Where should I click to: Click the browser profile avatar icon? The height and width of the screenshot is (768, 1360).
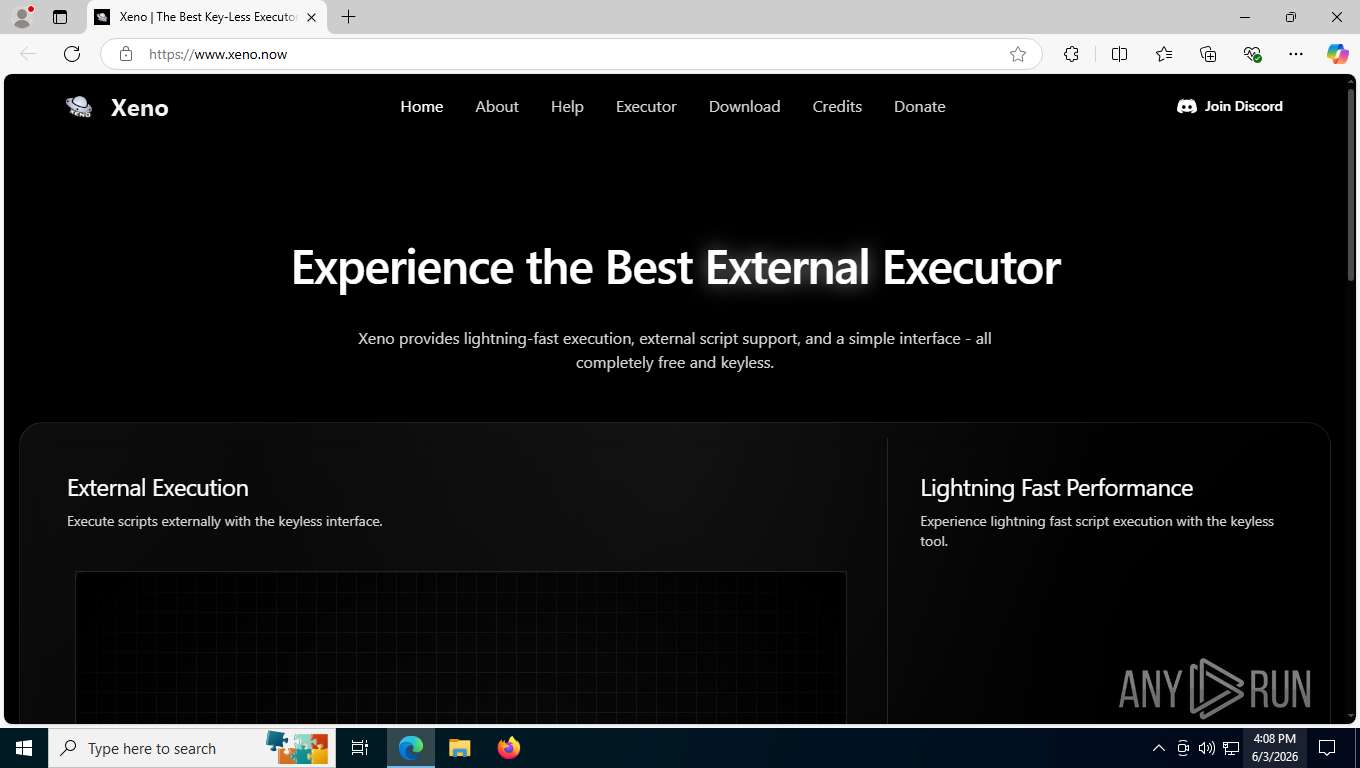[x=22, y=17]
